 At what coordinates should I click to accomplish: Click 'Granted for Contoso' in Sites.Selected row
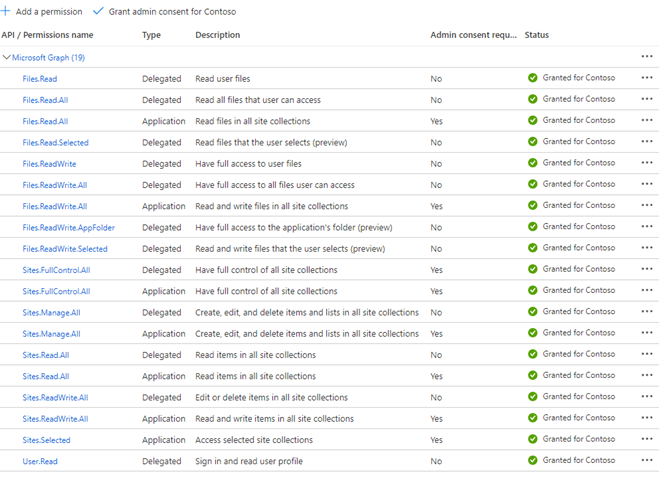(x=579, y=439)
